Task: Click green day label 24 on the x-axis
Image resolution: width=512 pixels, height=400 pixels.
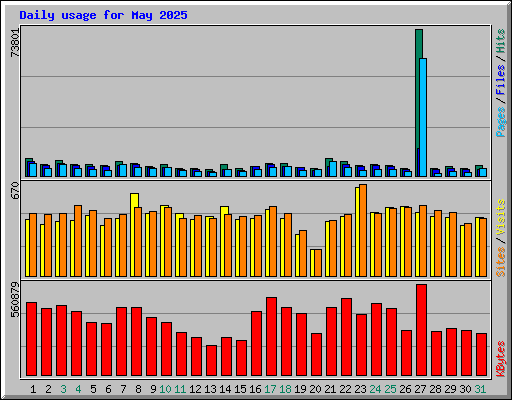Action: pos(375,389)
